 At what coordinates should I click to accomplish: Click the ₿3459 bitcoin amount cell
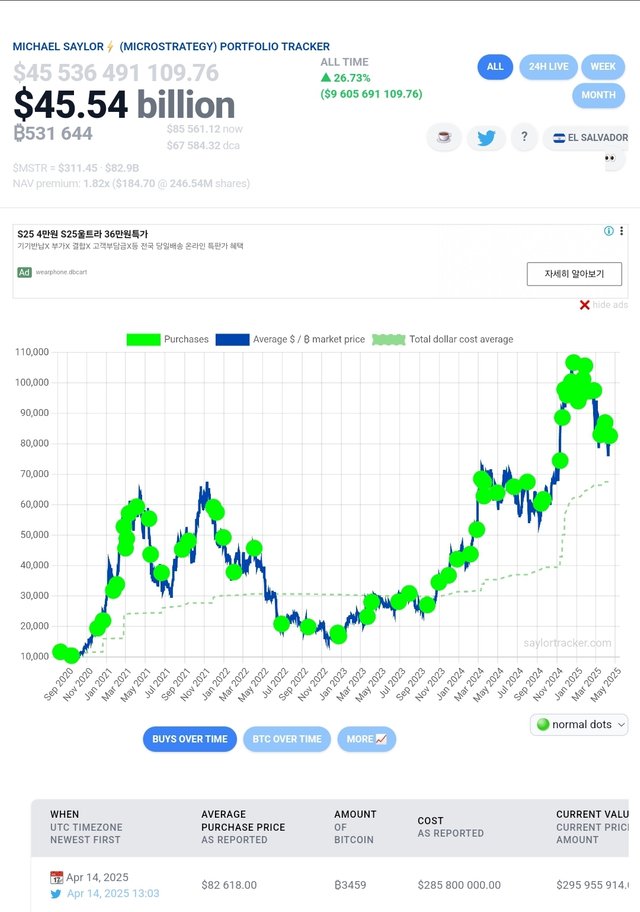[x=350, y=885]
